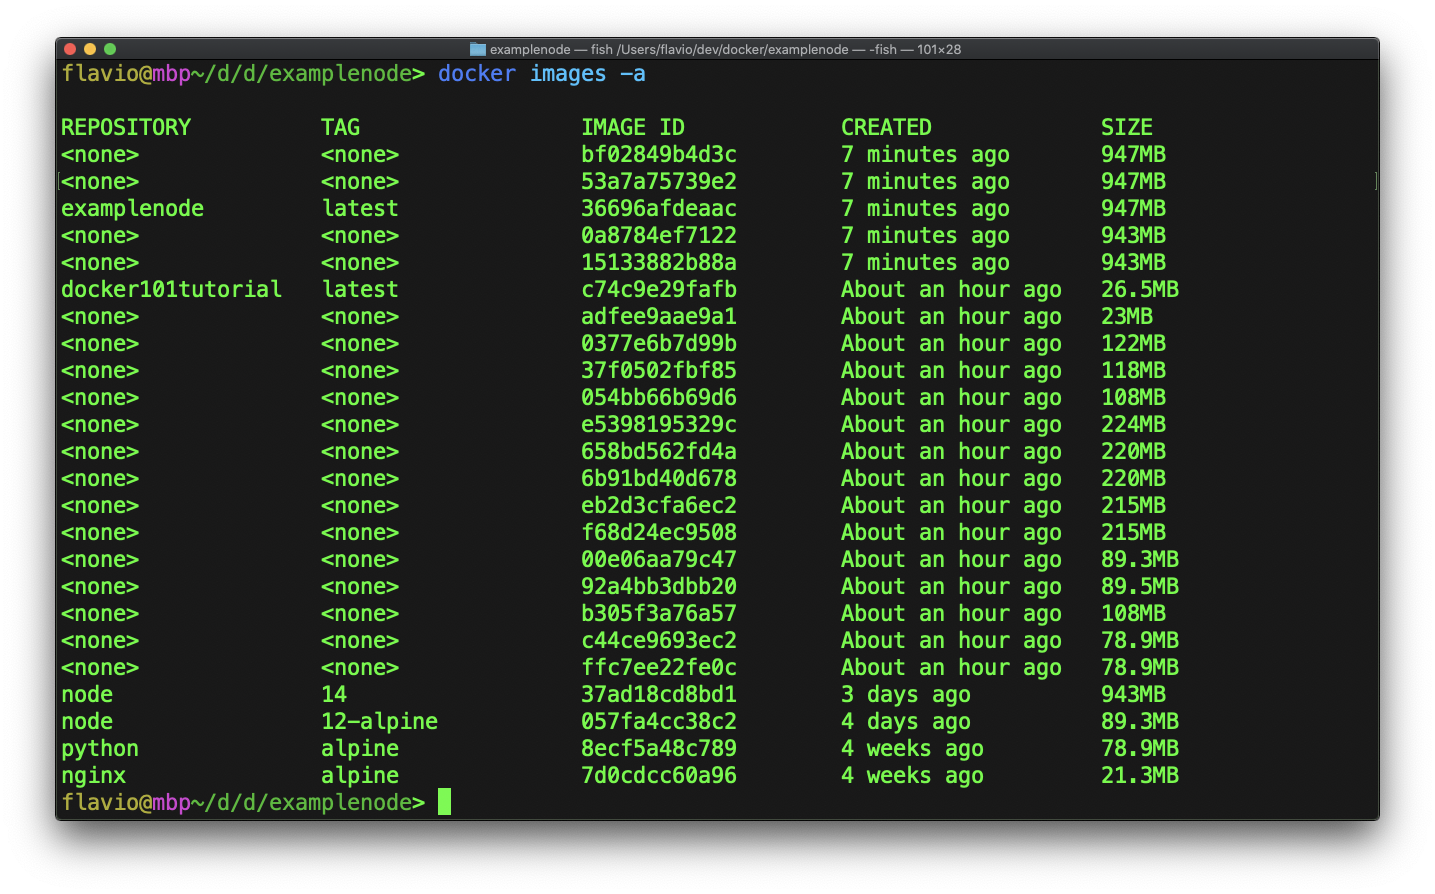
Task: Click the green fullscreen button
Action: pyautogui.click(x=110, y=47)
